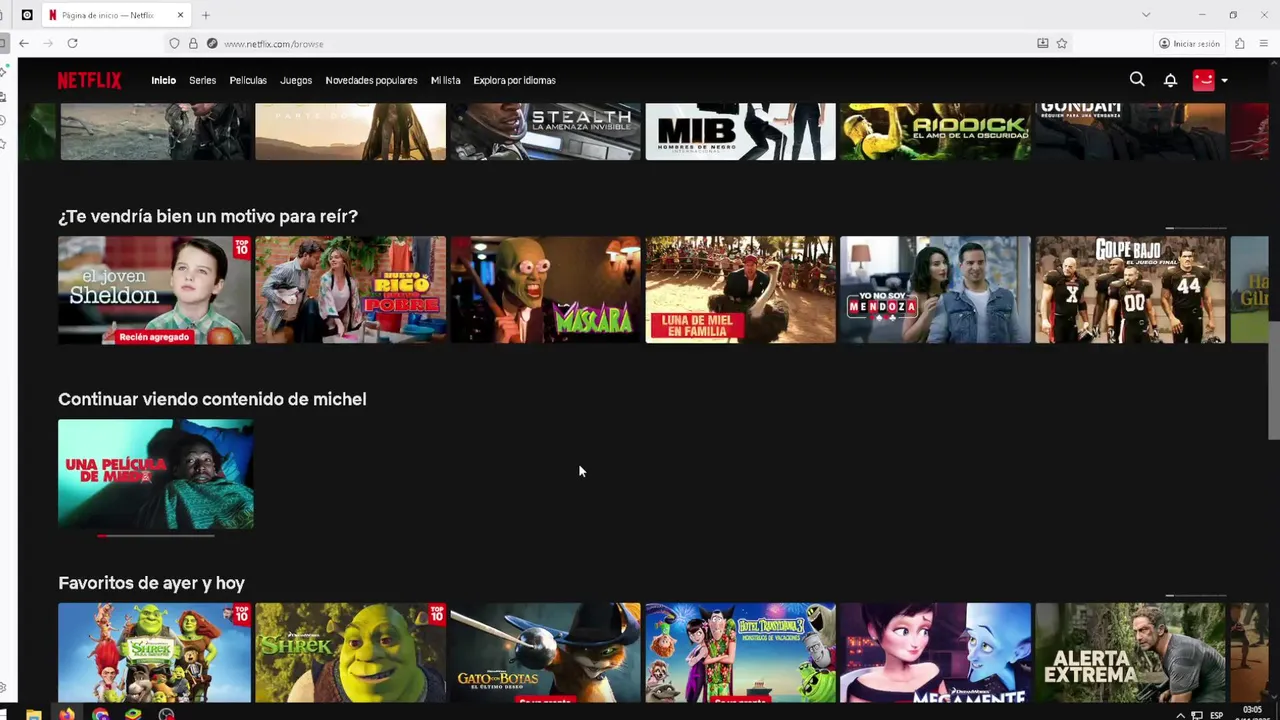Open MIB Hombres de Negro thumbnail
1280x720 pixels.
740,131
